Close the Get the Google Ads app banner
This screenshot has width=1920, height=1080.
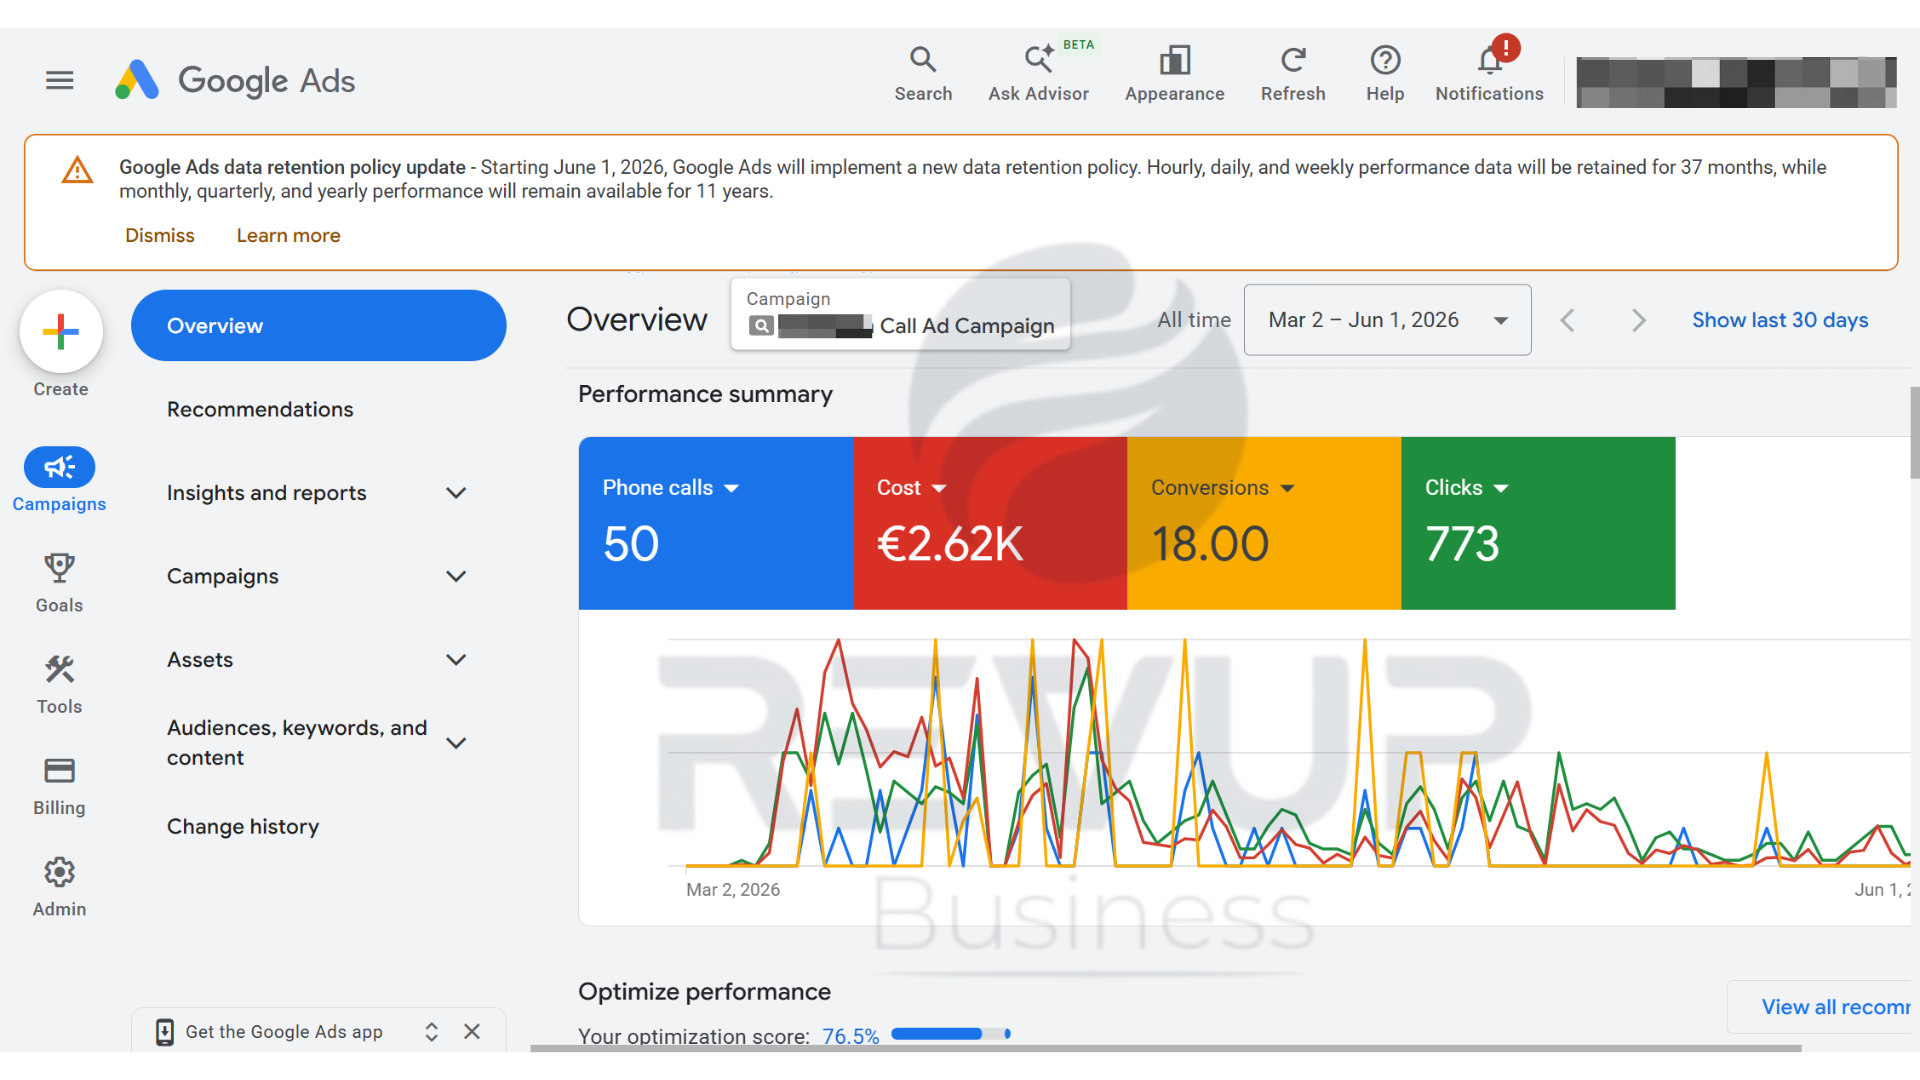tap(472, 1031)
